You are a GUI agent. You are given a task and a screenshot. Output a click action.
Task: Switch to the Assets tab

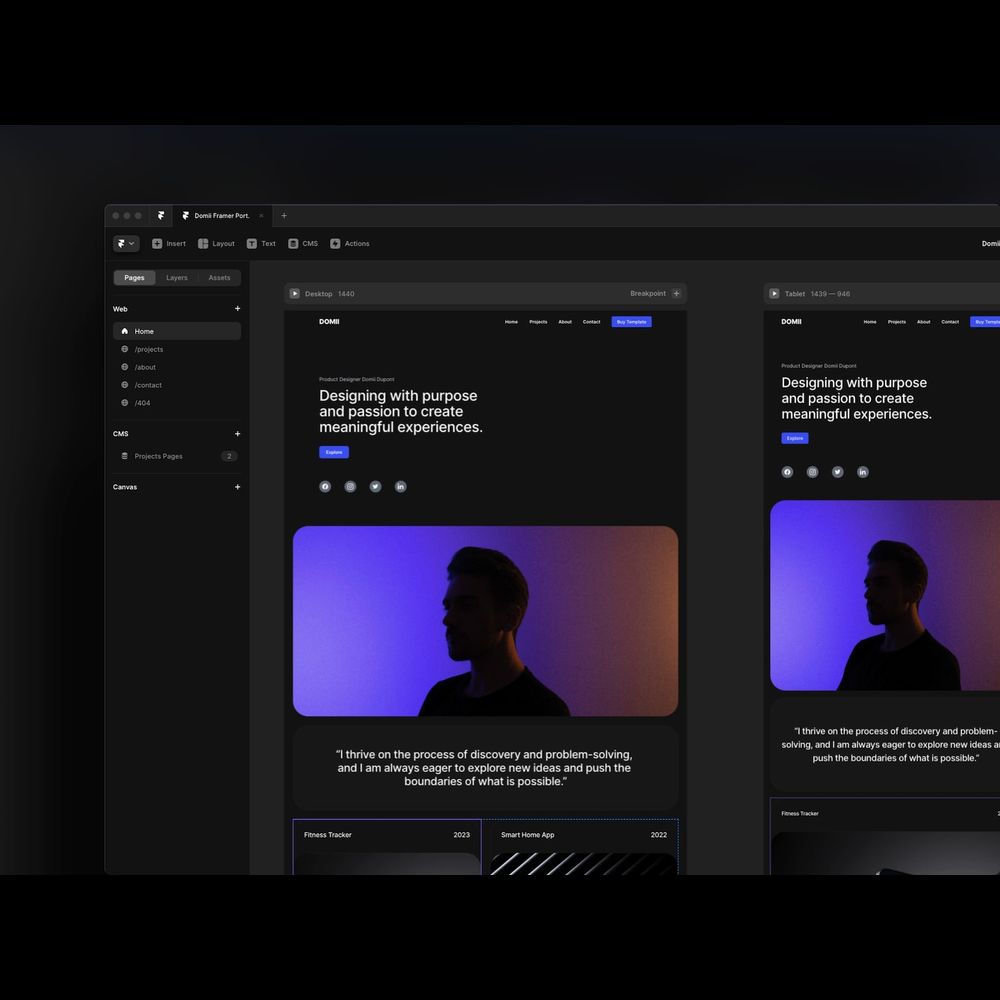pos(219,278)
